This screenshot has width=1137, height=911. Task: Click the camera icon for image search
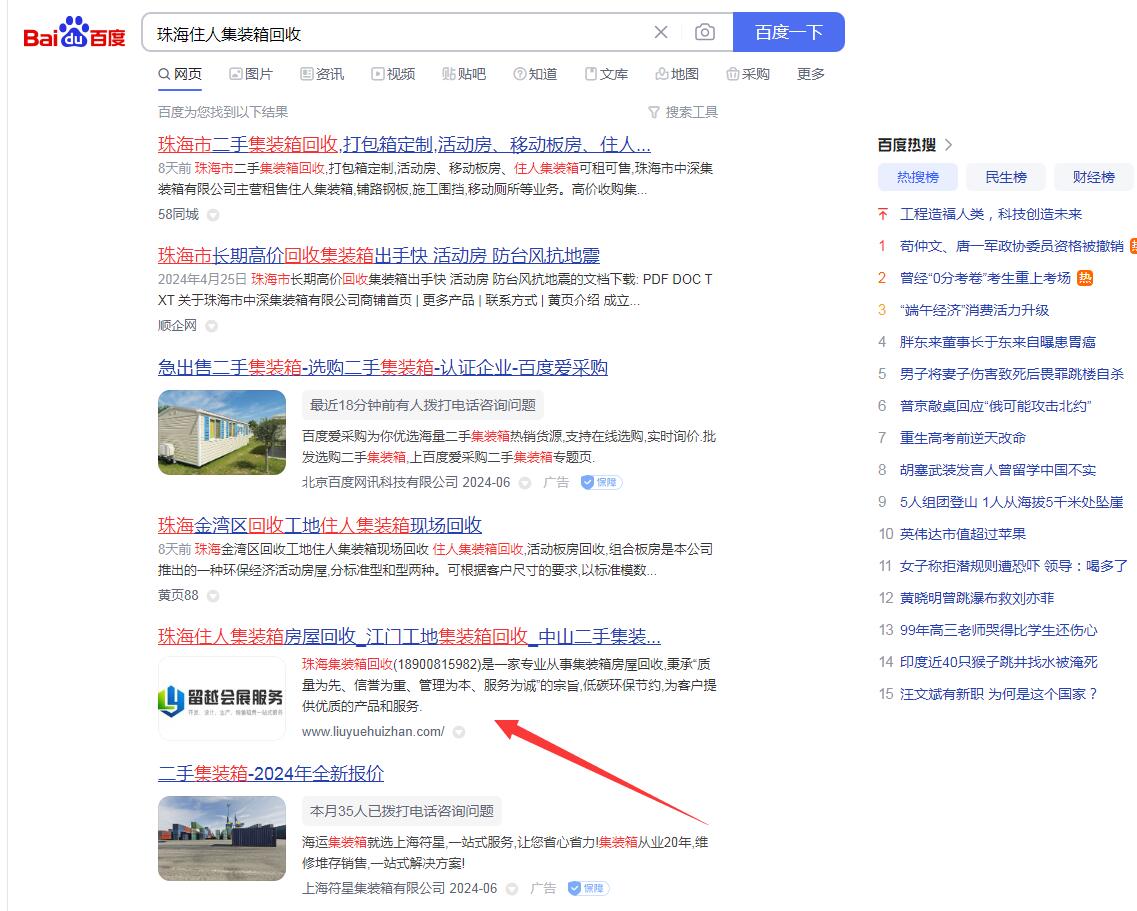704,32
